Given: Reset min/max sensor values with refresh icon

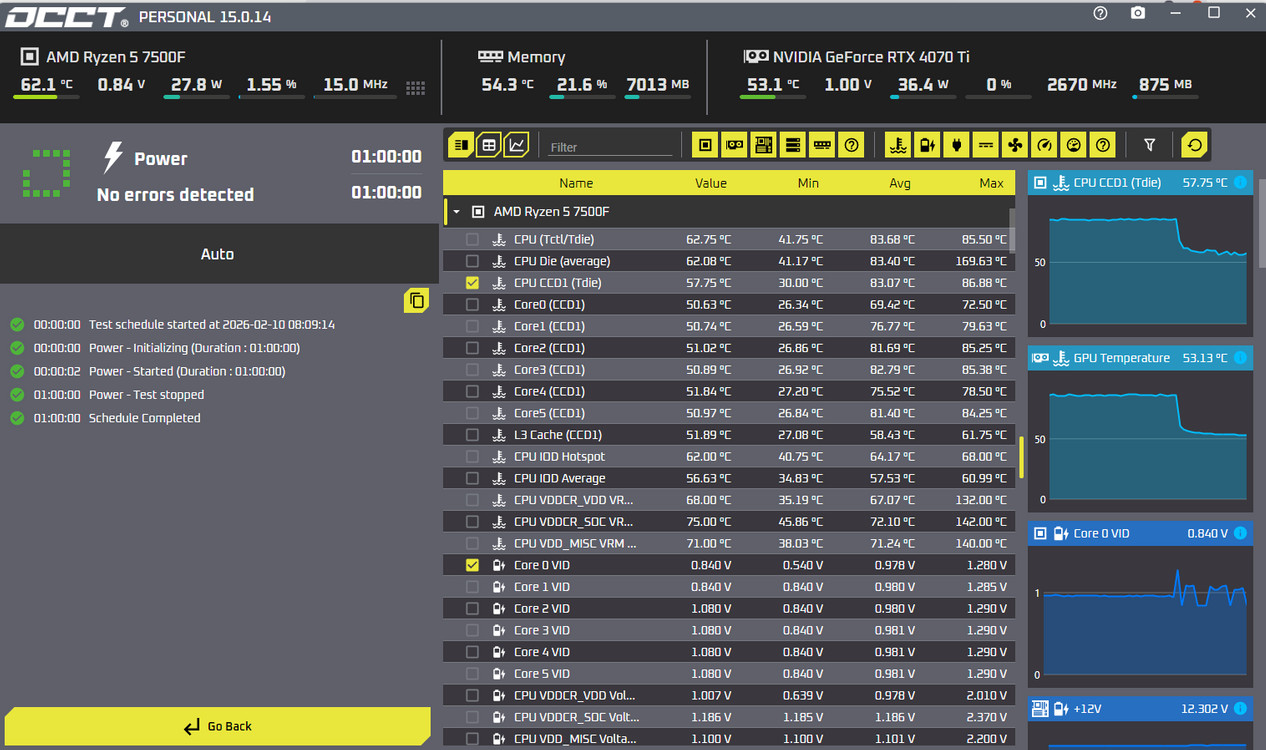Looking at the screenshot, I should point(1194,145).
